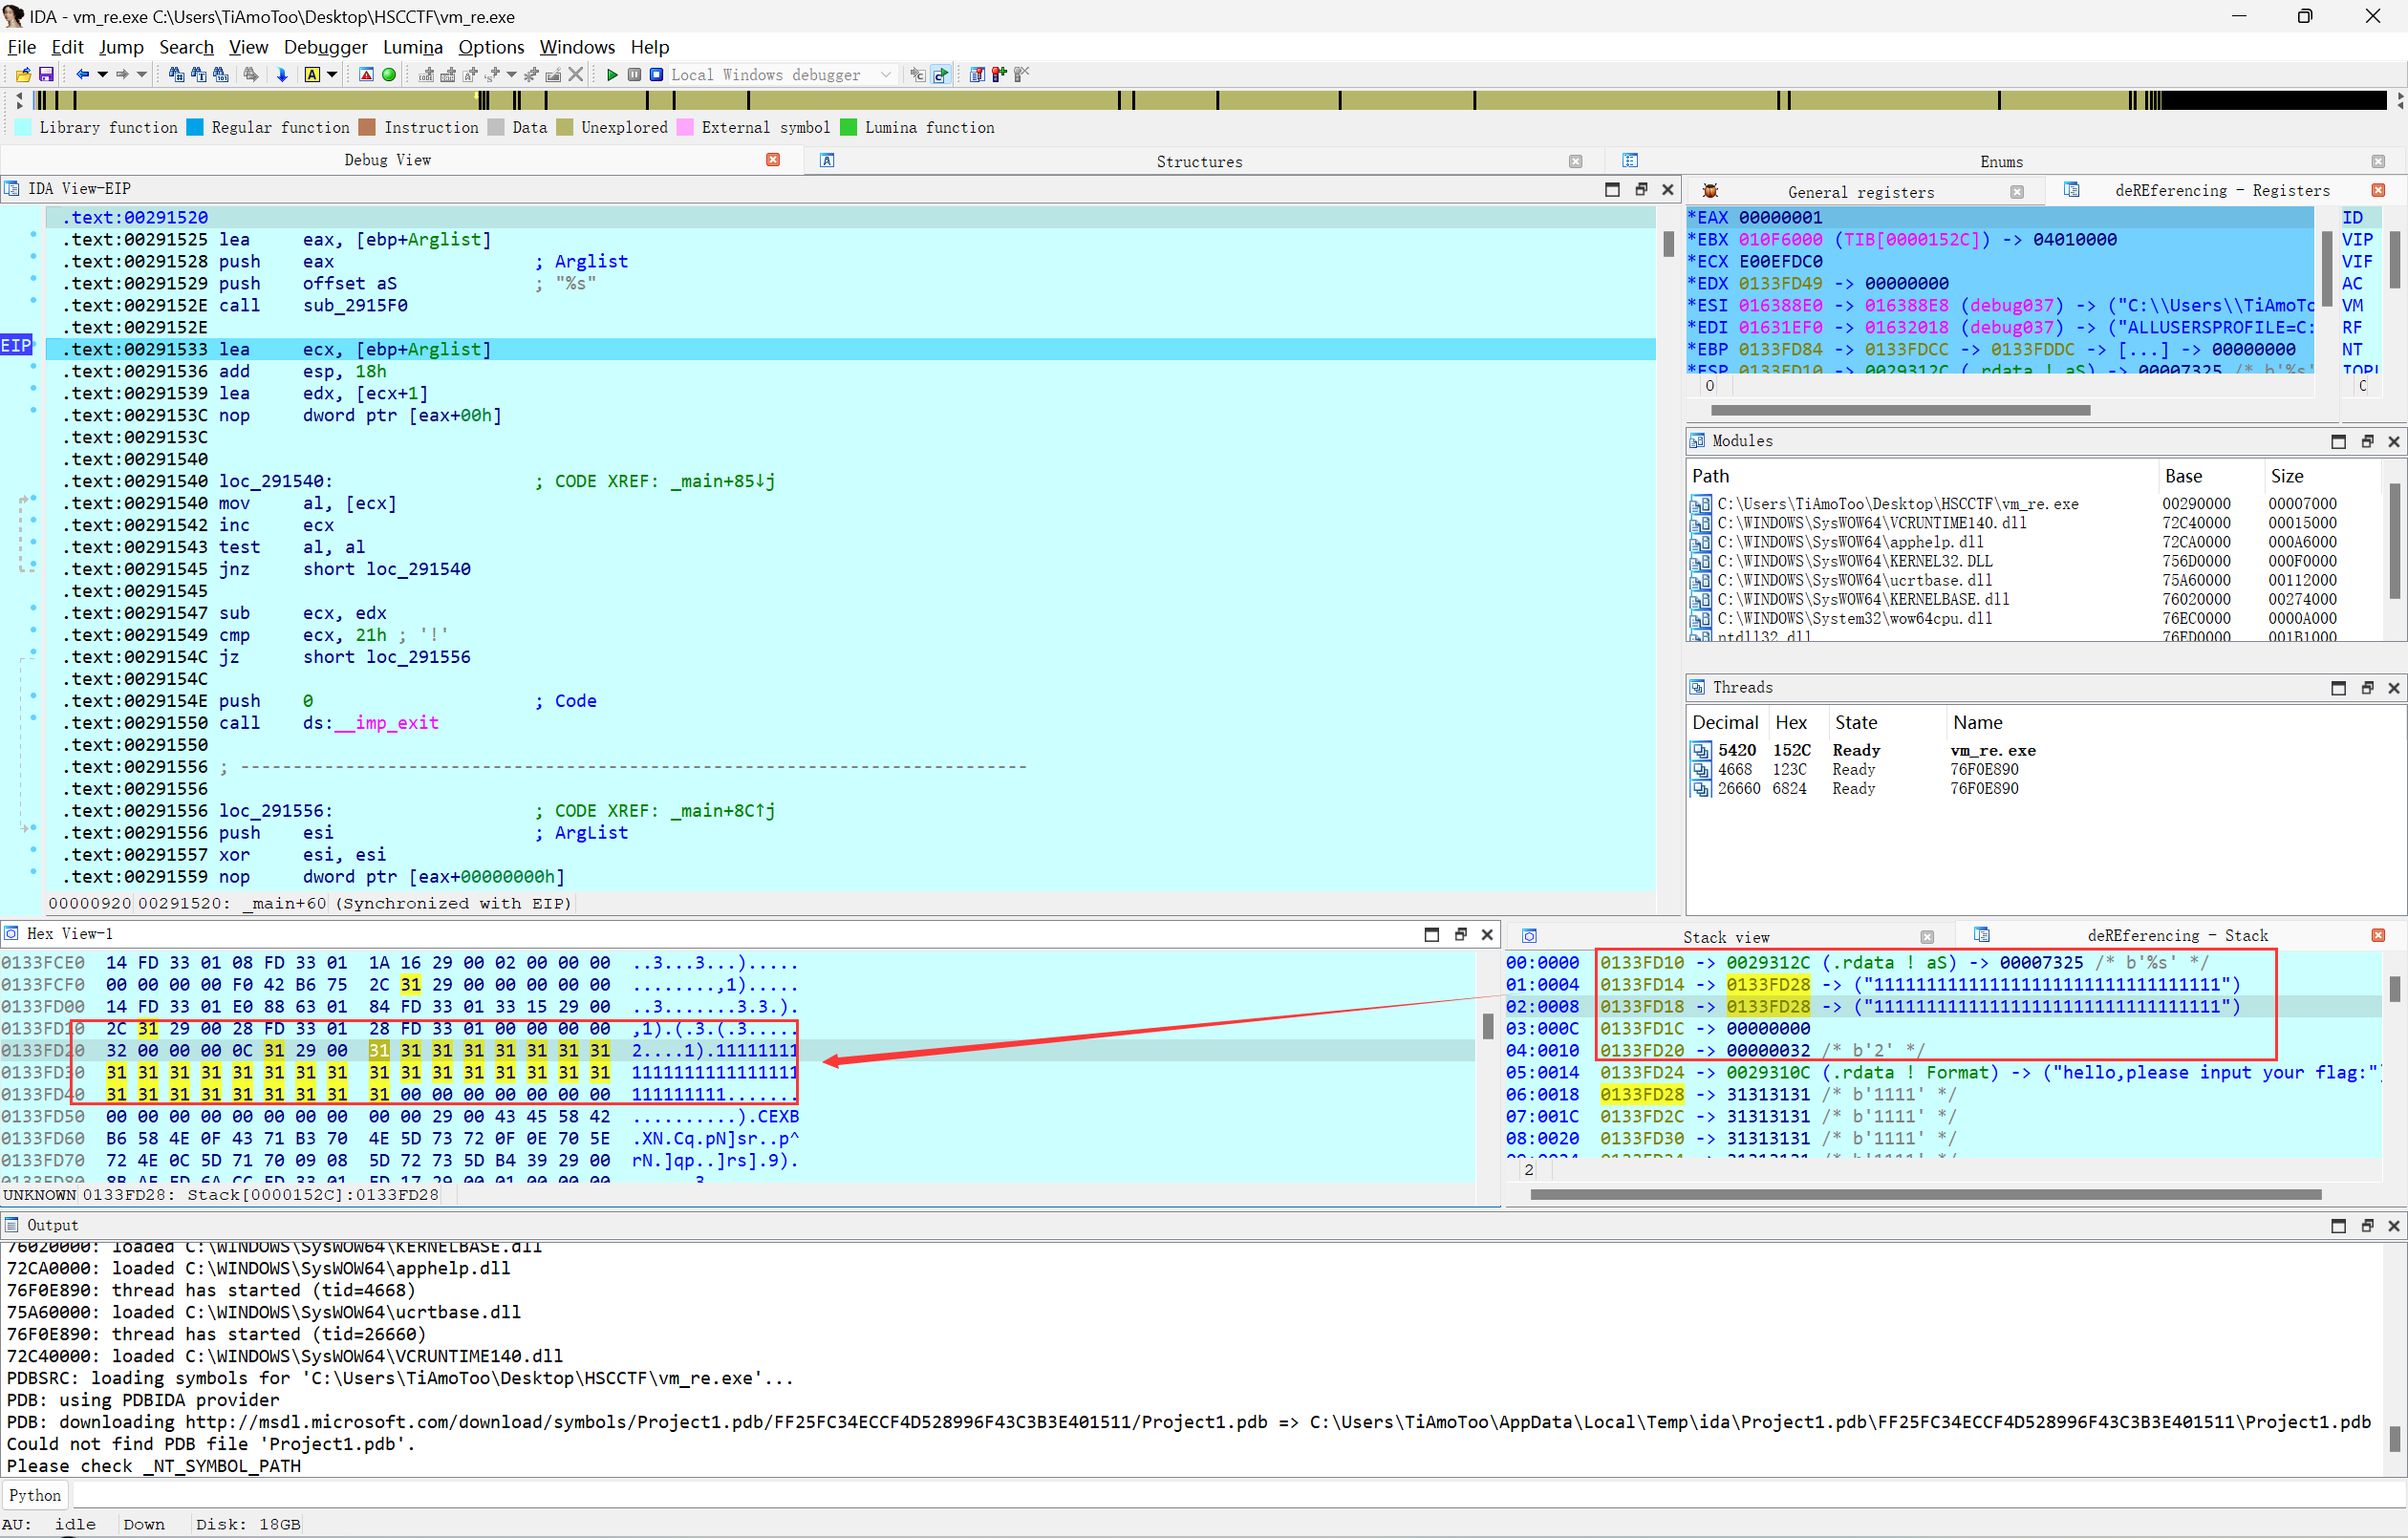Click the Modules panel title icon
The width and height of the screenshot is (2408, 1538).
1697,441
